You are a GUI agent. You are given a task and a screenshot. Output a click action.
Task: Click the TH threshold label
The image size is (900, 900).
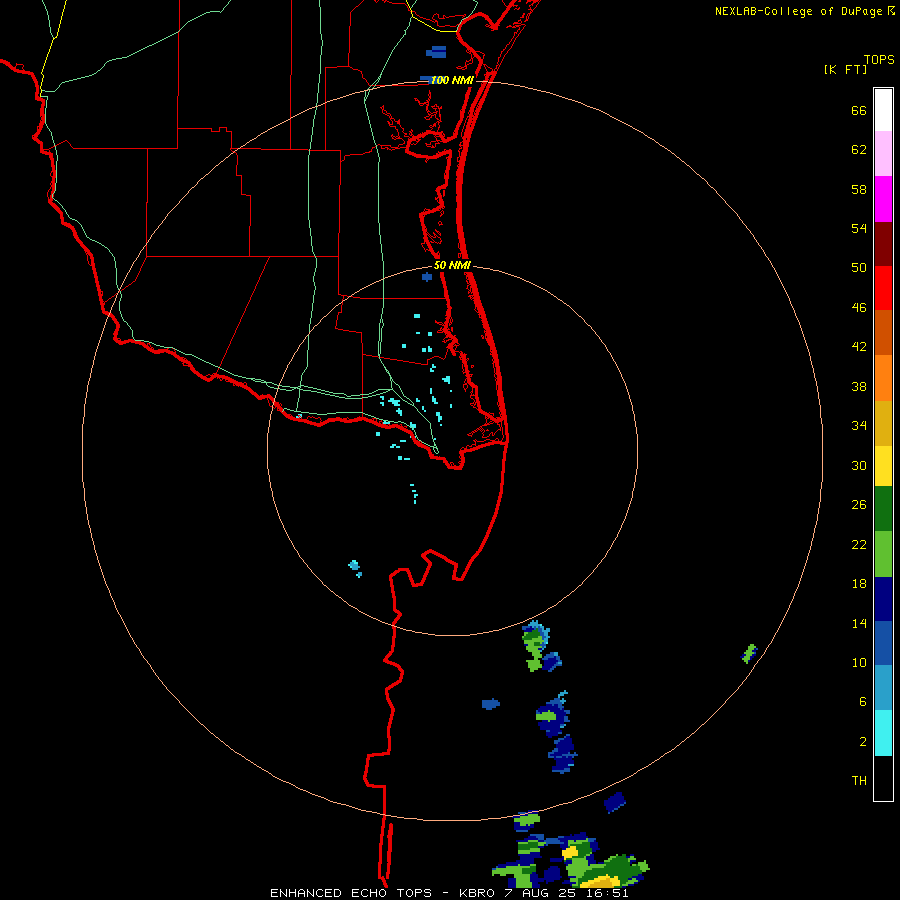(859, 781)
